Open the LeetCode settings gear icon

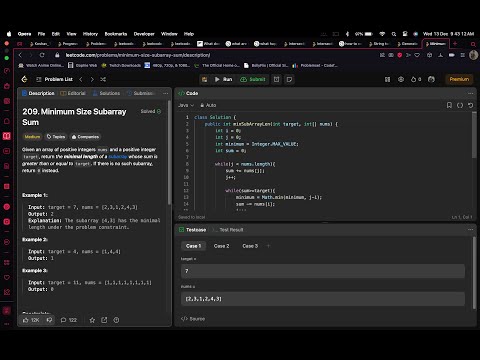pyautogui.click(x=401, y=79)
